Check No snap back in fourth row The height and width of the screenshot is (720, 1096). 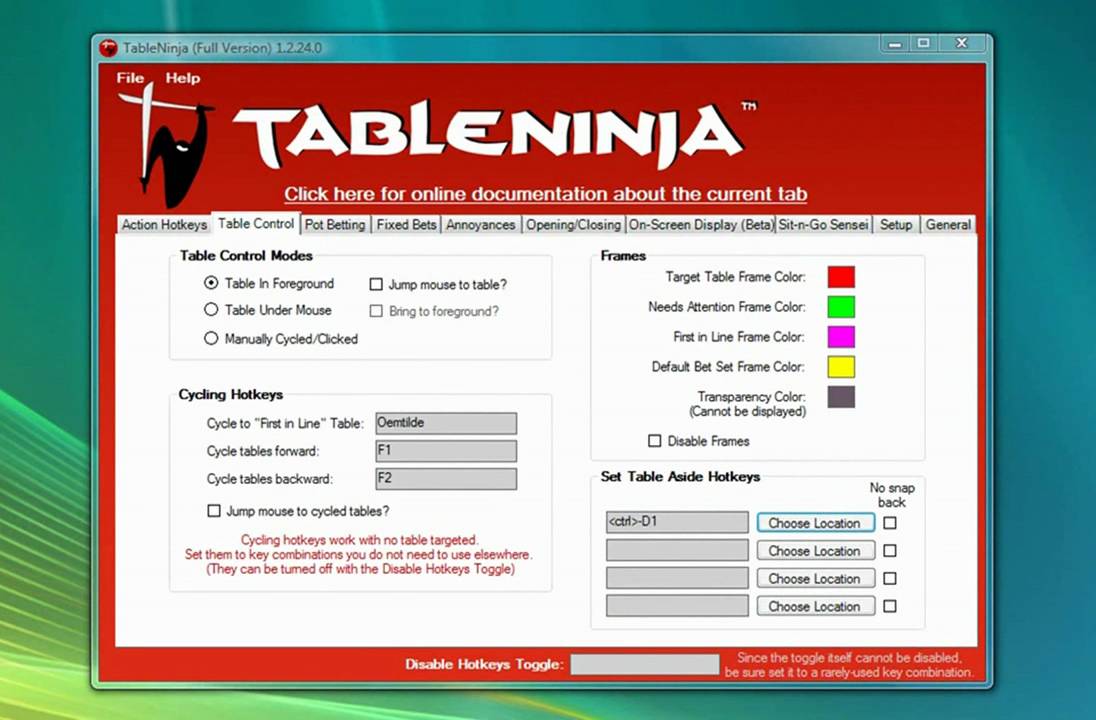pyautogui.click(x=890, y=606)
